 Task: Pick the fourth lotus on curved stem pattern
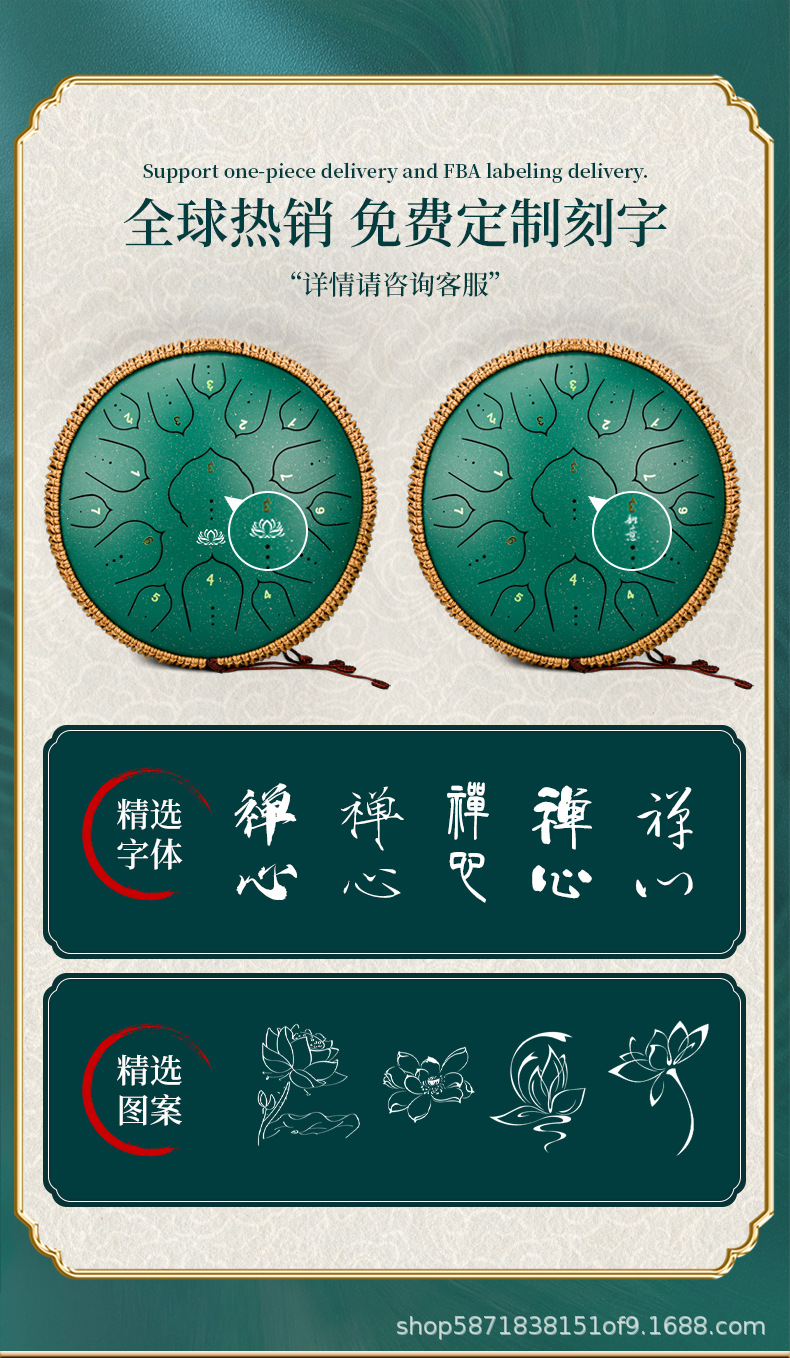click(661, 1087)
